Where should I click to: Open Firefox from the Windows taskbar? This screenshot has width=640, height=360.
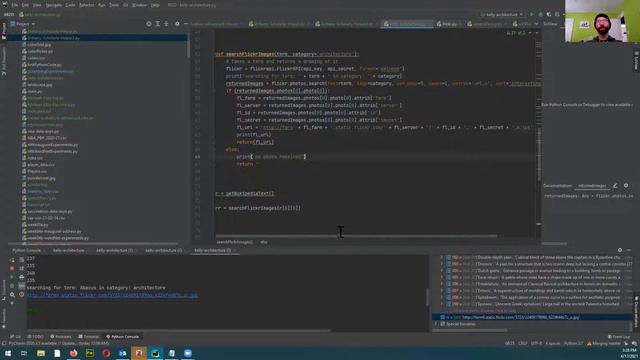click(x=73, y=353)
